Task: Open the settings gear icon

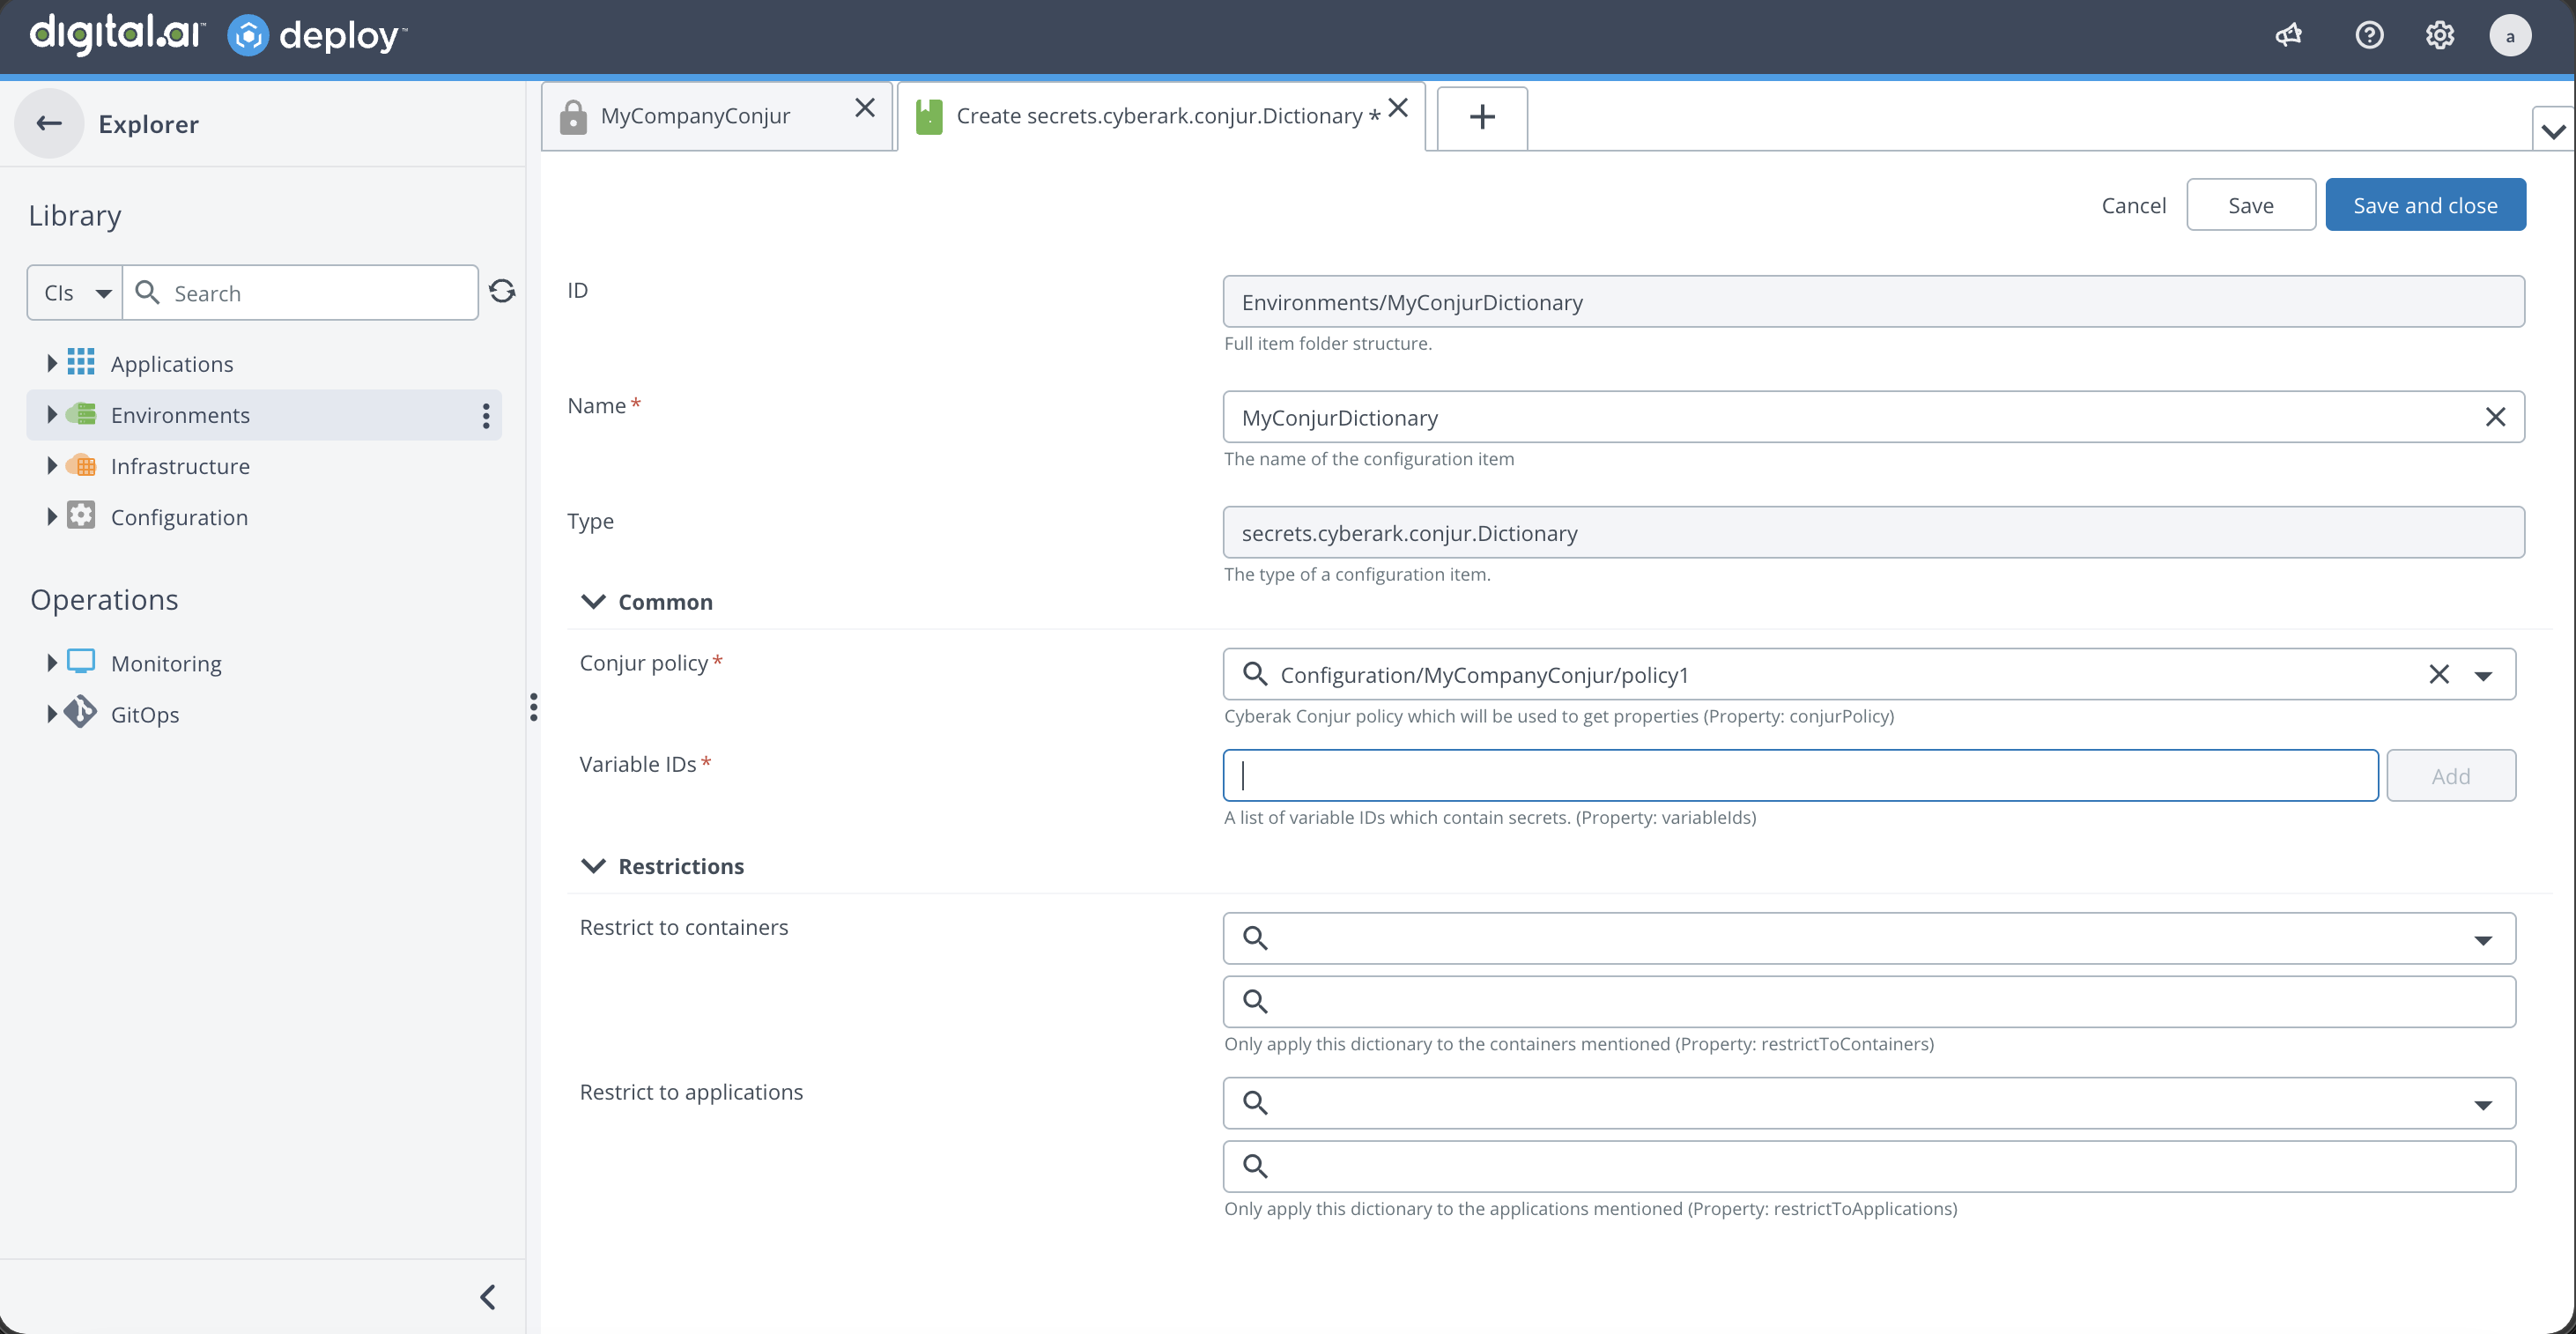Action: point(2440,36)
